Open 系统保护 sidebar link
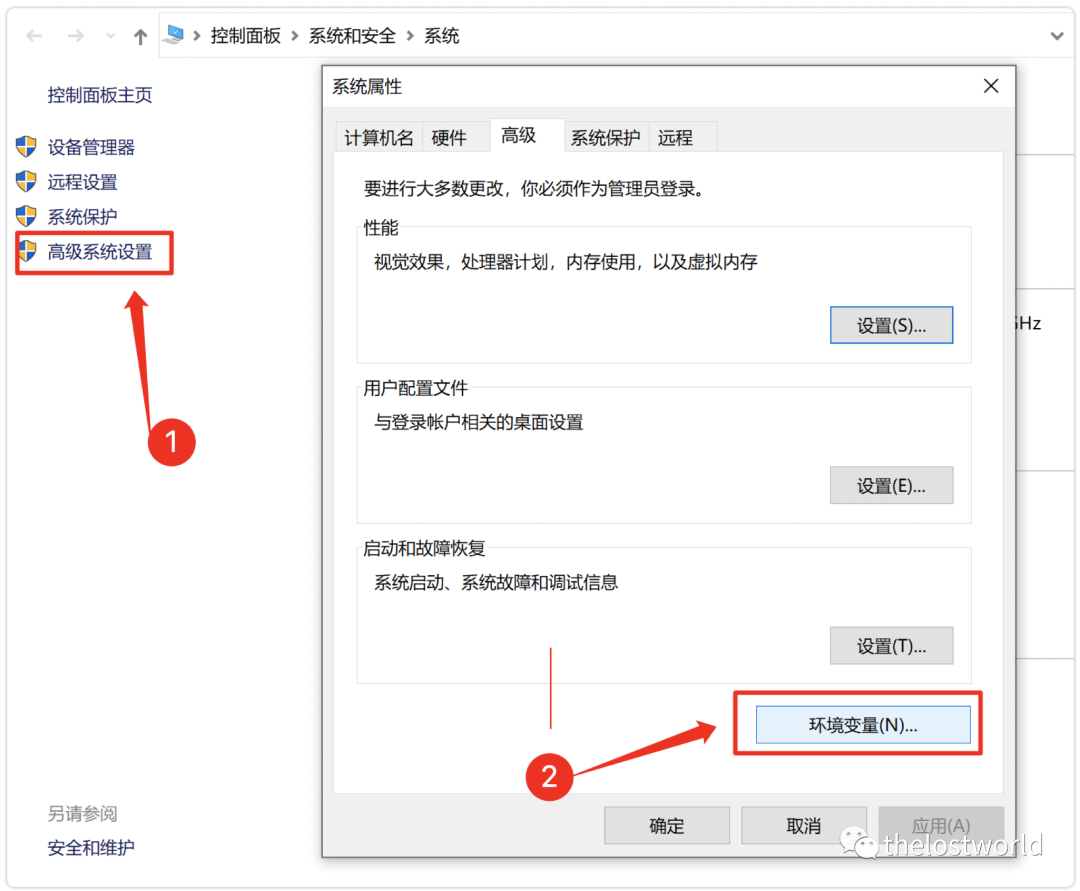Screen dimensions: 1080x891 pos(83,217)
